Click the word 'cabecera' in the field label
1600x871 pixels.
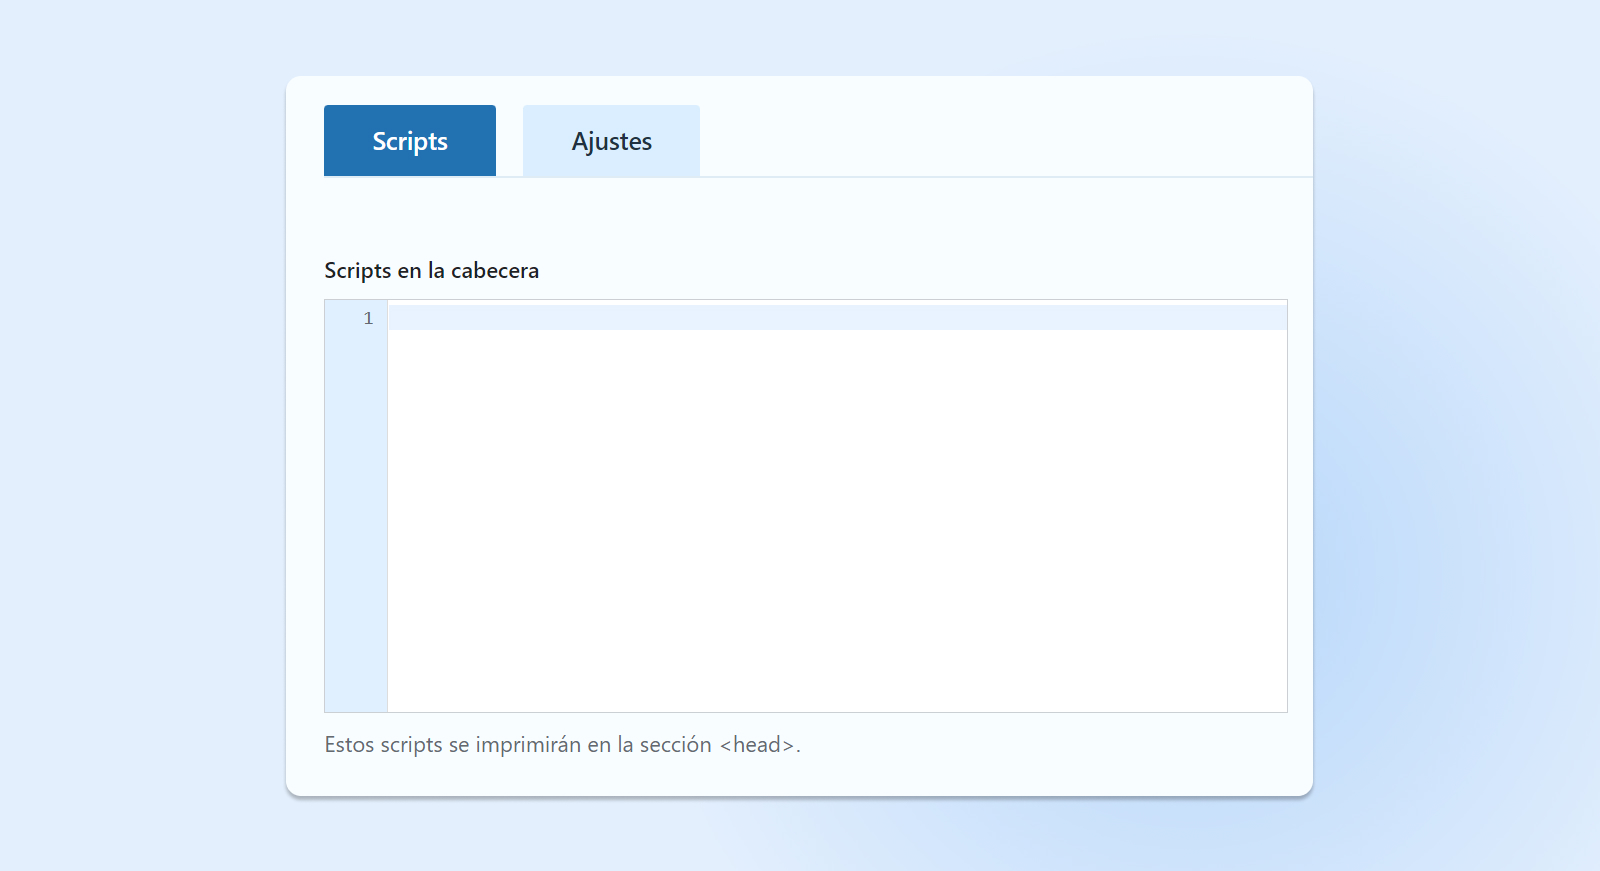coord(494,271)
